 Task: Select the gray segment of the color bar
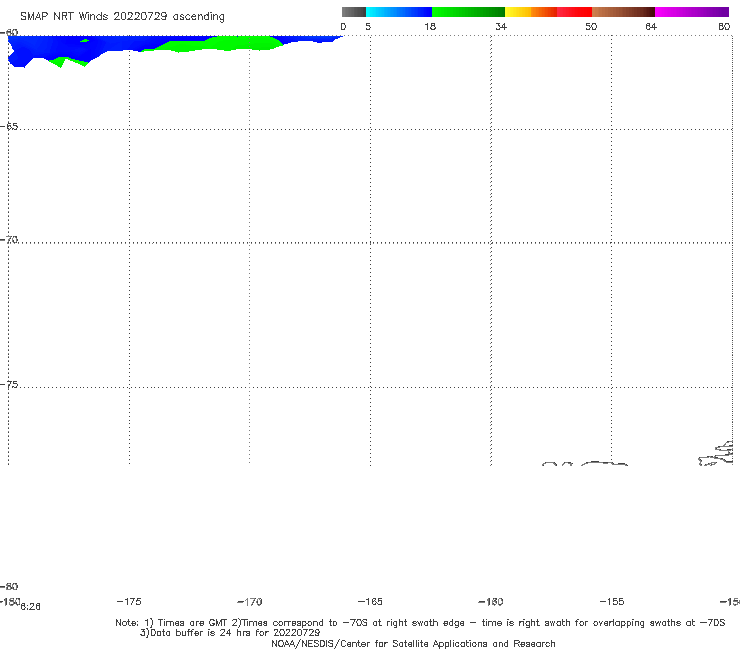(354, 12)
